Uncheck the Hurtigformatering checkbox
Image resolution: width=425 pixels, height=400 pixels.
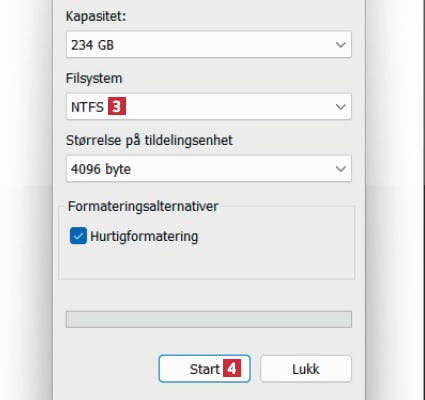tap(78, 236)
